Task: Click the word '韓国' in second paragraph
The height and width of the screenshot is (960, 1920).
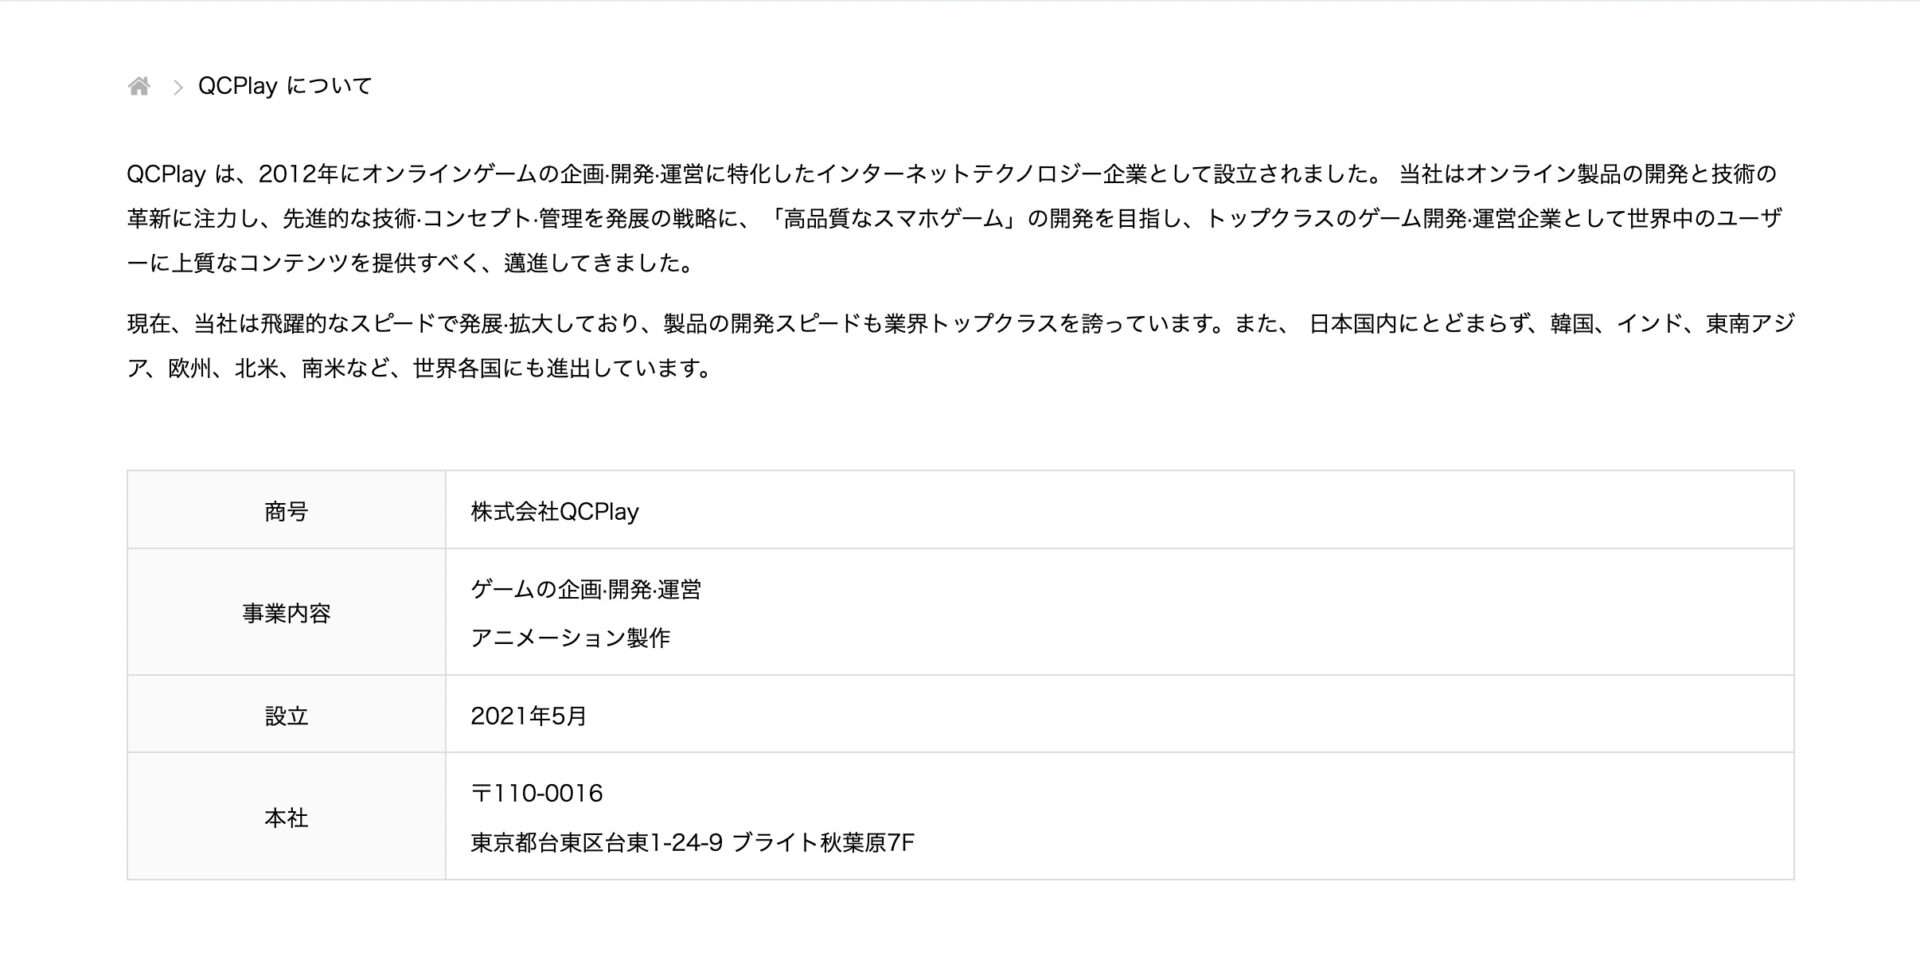Action: (x=1572, y=323)
